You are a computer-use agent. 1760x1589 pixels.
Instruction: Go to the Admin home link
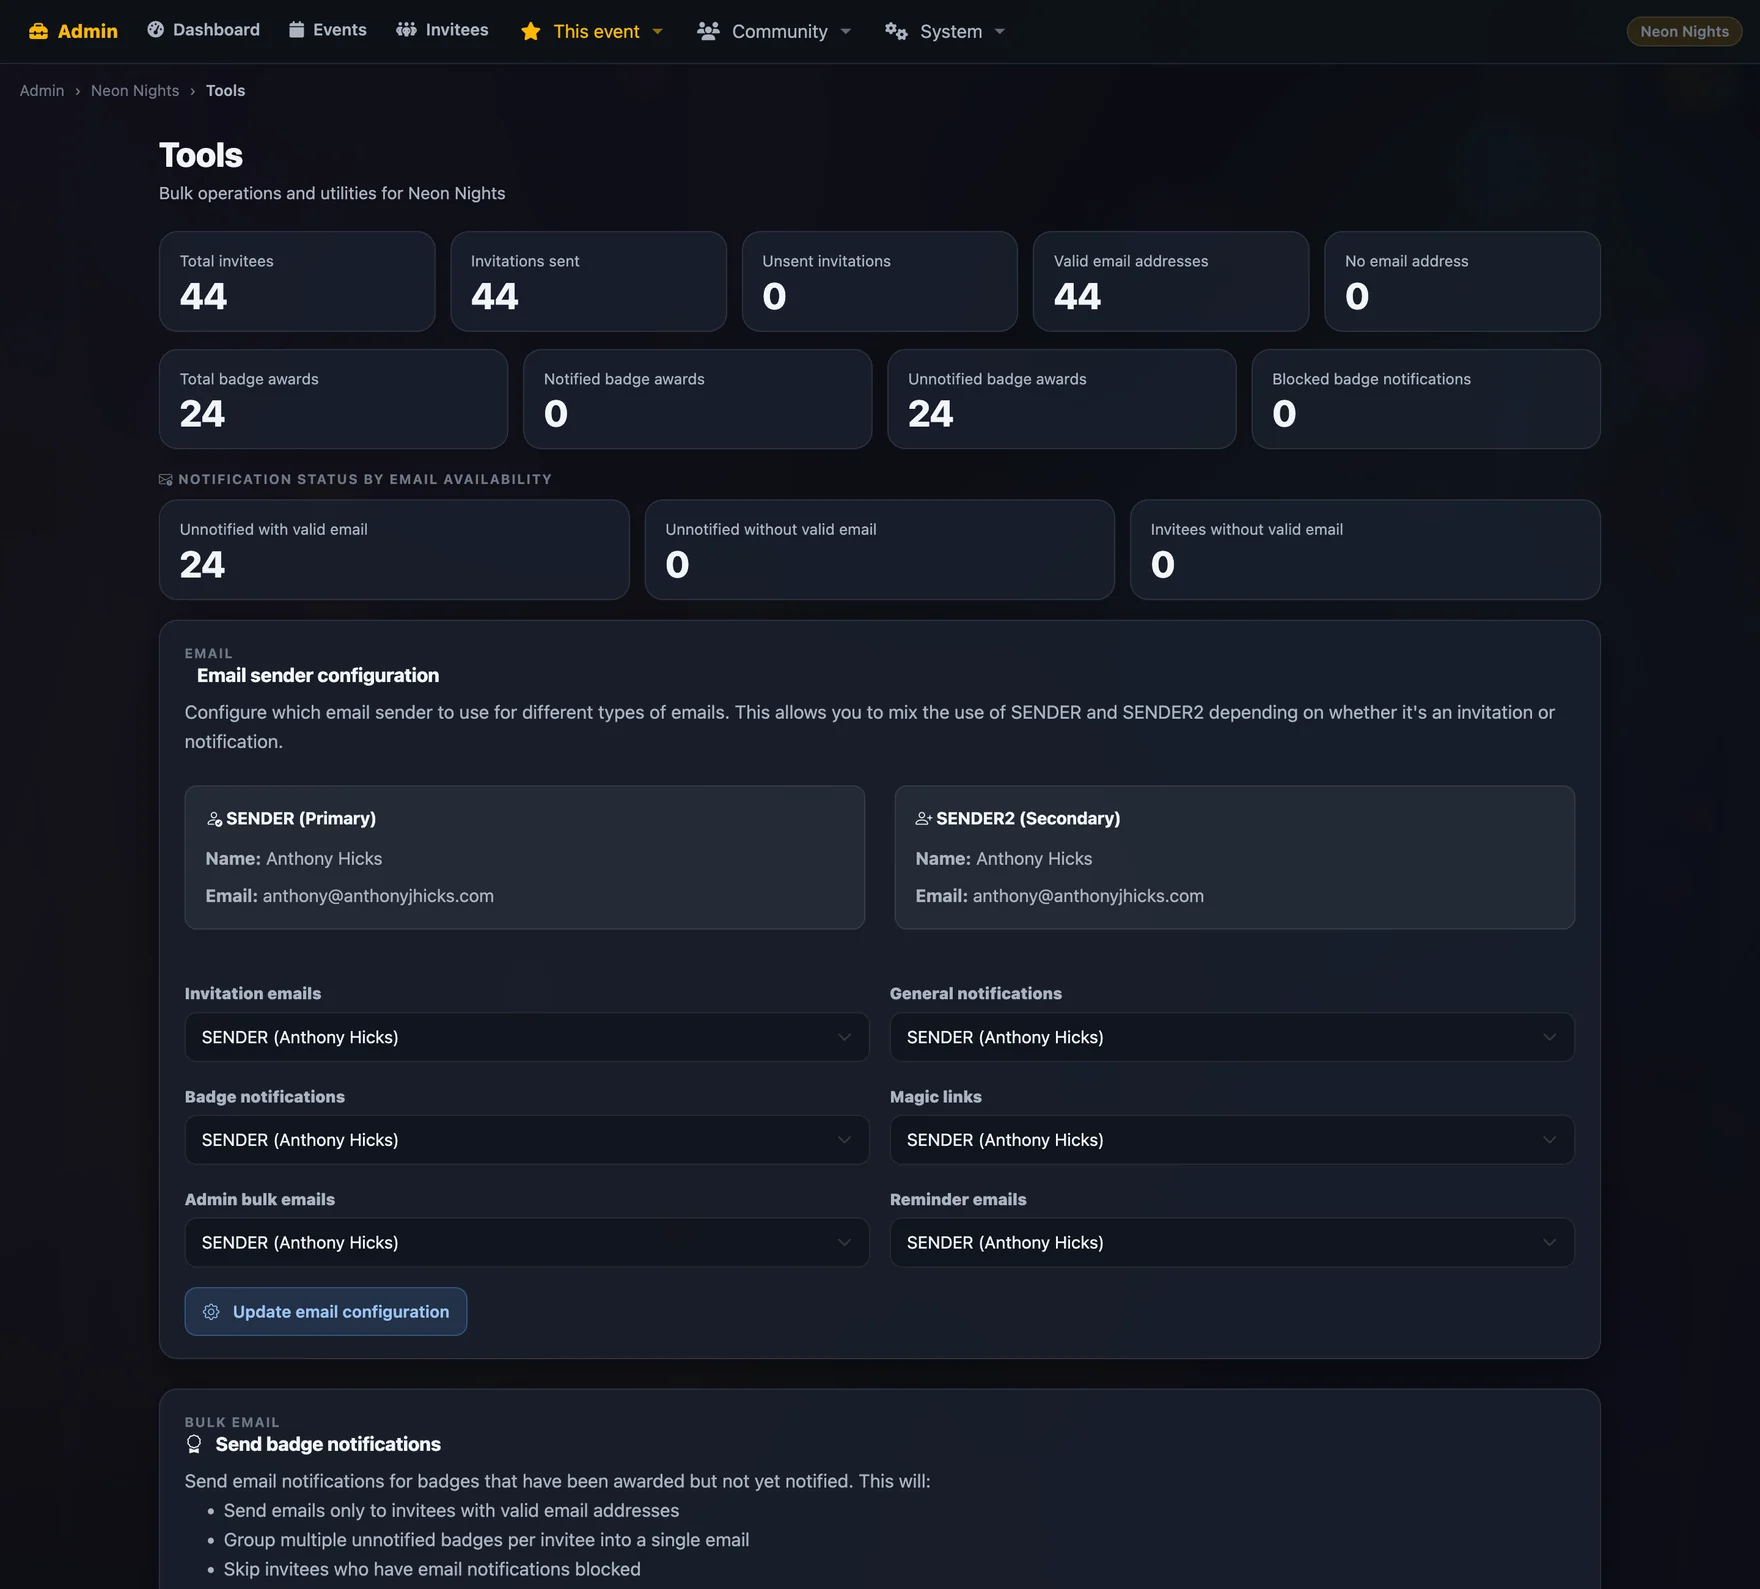[73, 31]
